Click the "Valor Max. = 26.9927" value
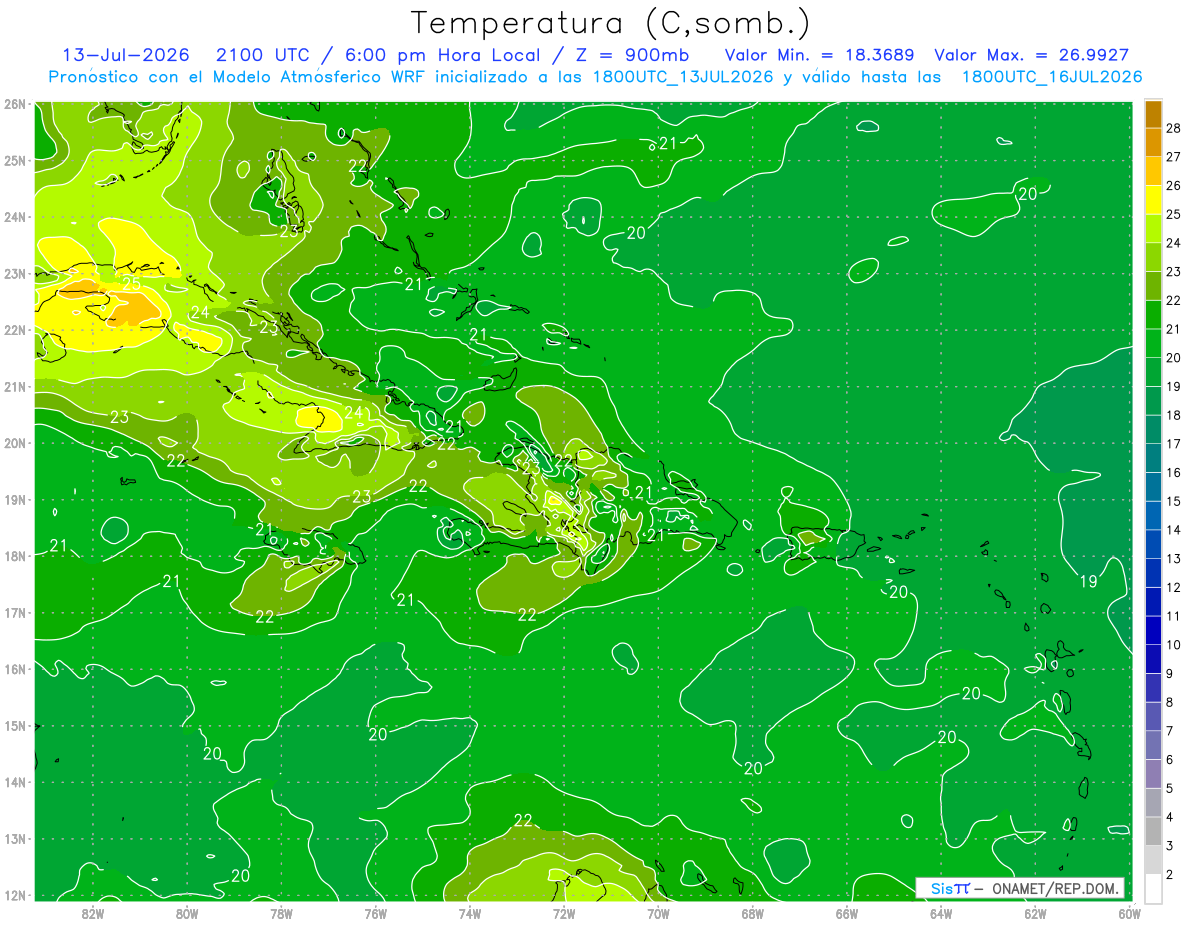 (1031, 55)
